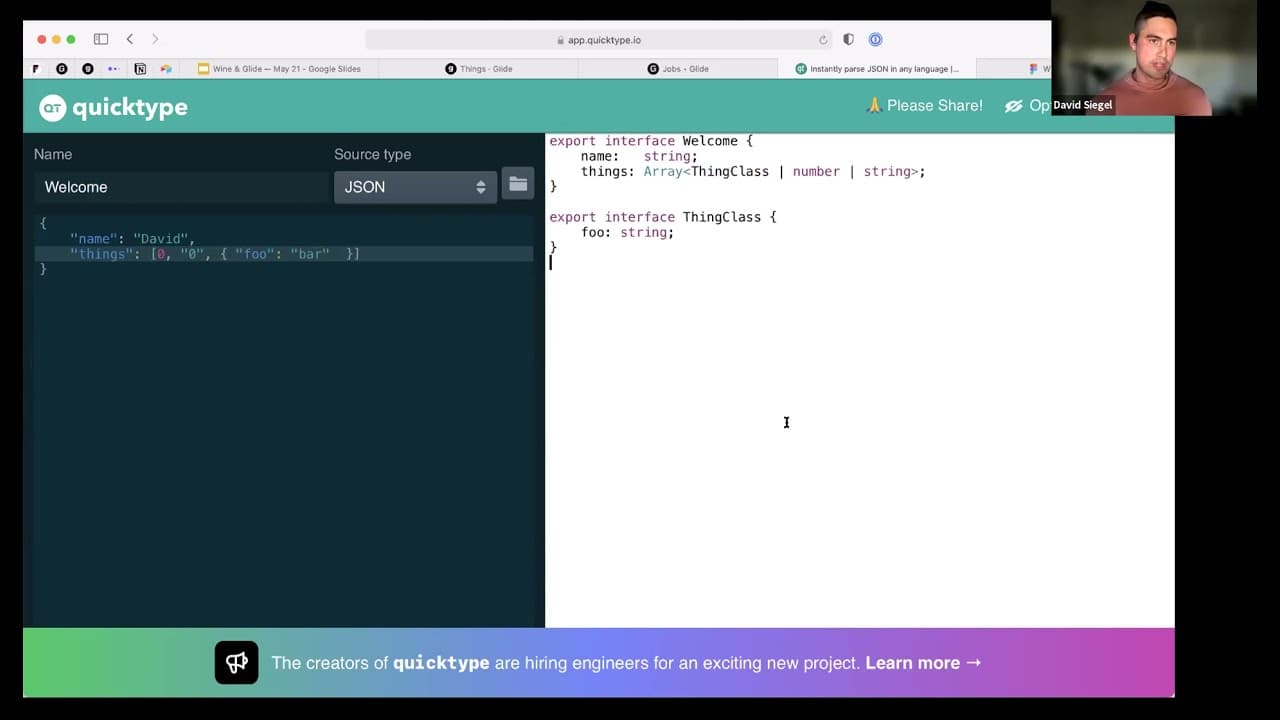Toggle the eye-slash Options icon
The width and height of the screenshot is (1280, 720).
tap(1014, 106)
